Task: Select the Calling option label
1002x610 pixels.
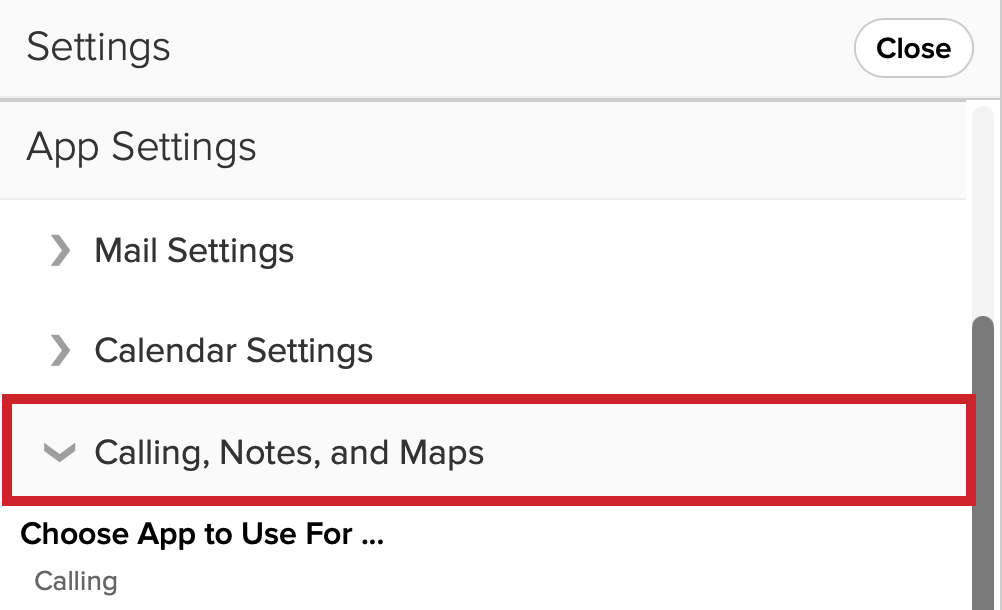Action: (x=76, y=581)
